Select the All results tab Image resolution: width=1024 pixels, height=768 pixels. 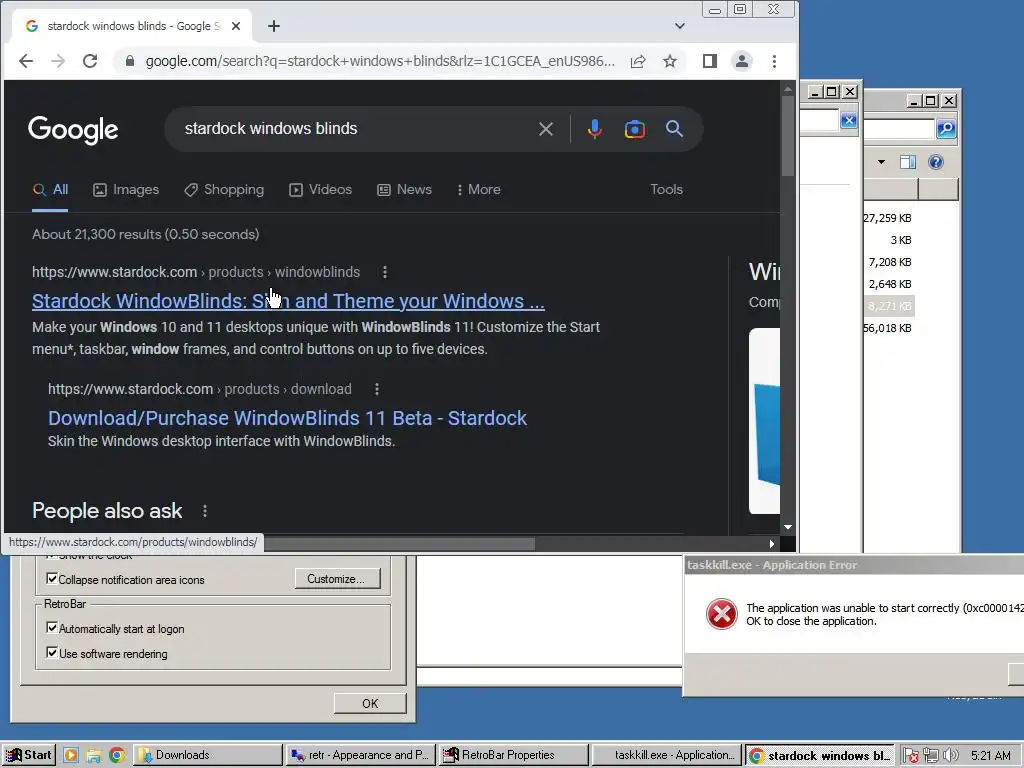coord(50,190)
